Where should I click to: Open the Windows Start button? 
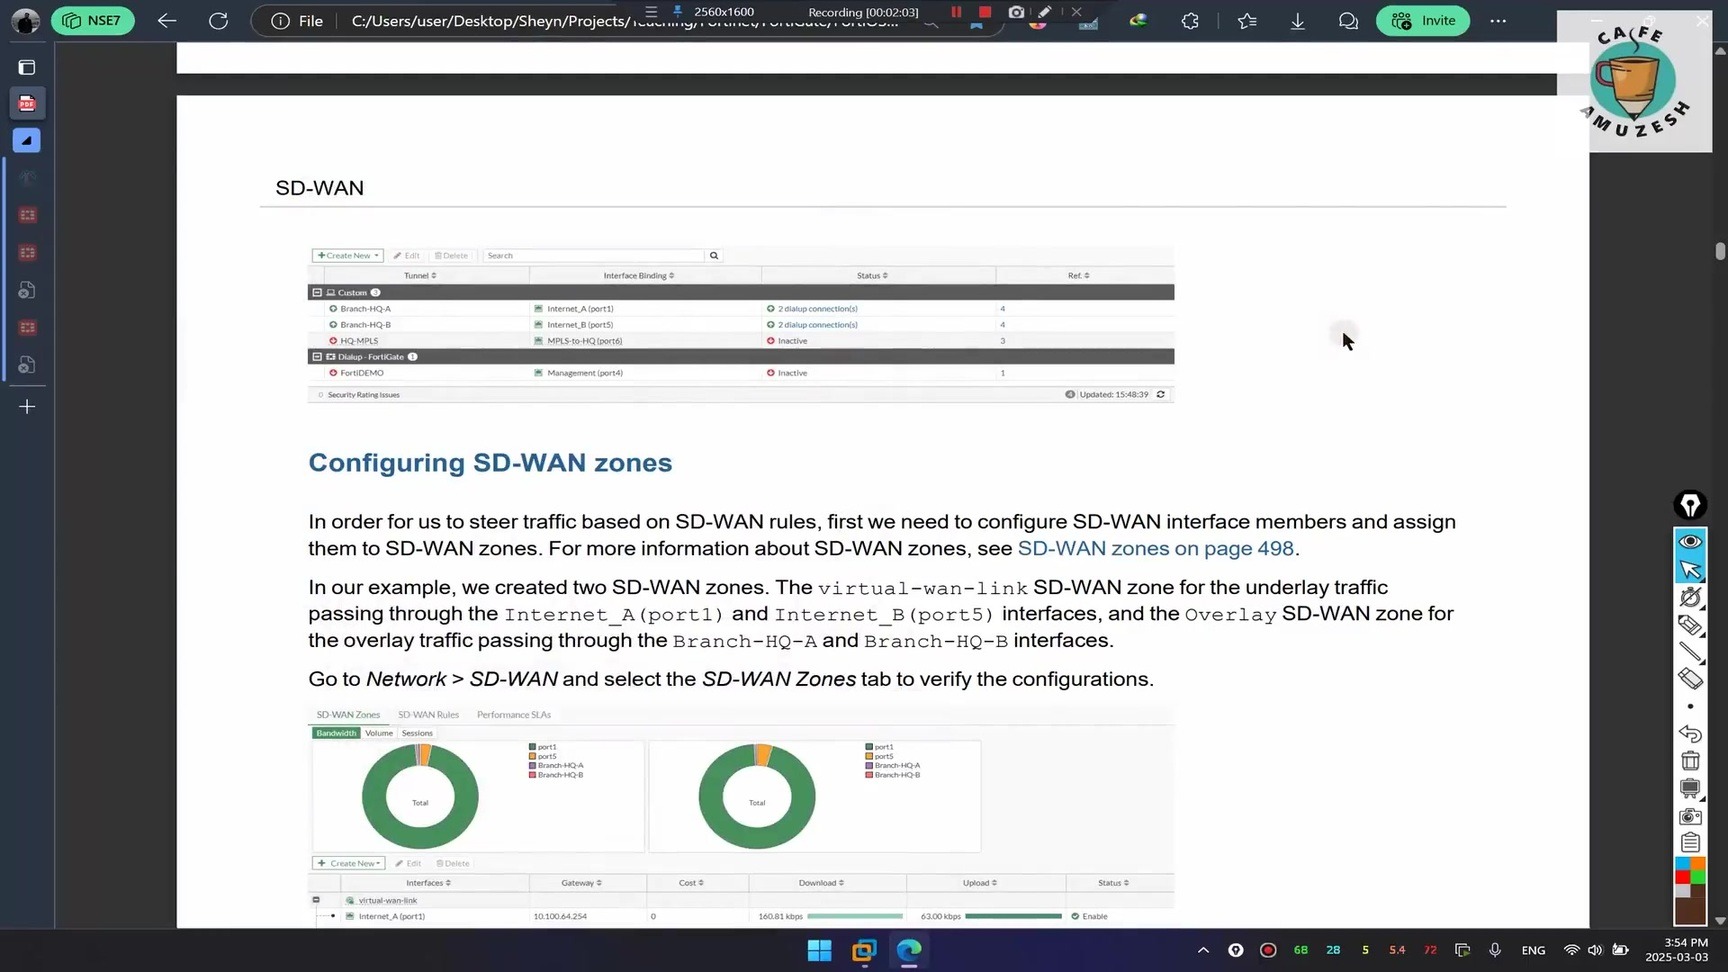click(819, 950)
